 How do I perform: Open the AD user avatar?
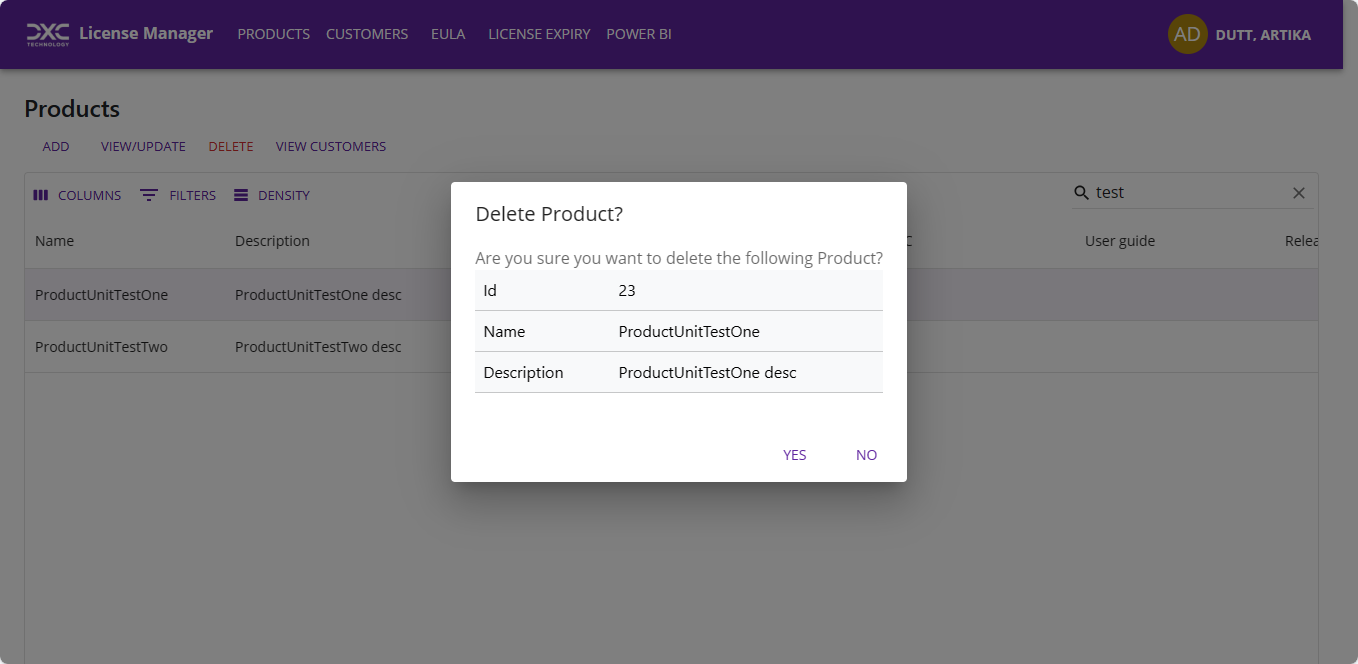click(x=1187, y=34)
